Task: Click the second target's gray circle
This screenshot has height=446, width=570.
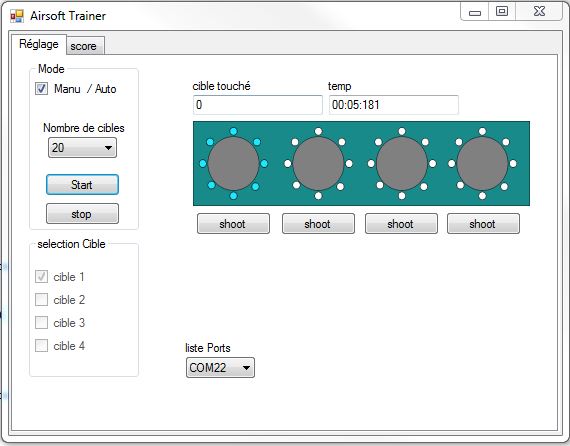Action: point(318,164)
